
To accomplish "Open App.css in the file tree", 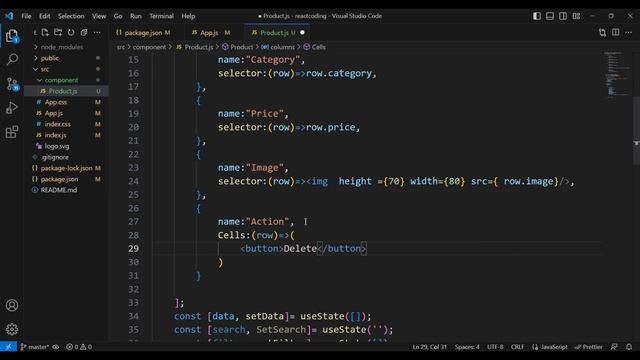I will pos(56,102).
